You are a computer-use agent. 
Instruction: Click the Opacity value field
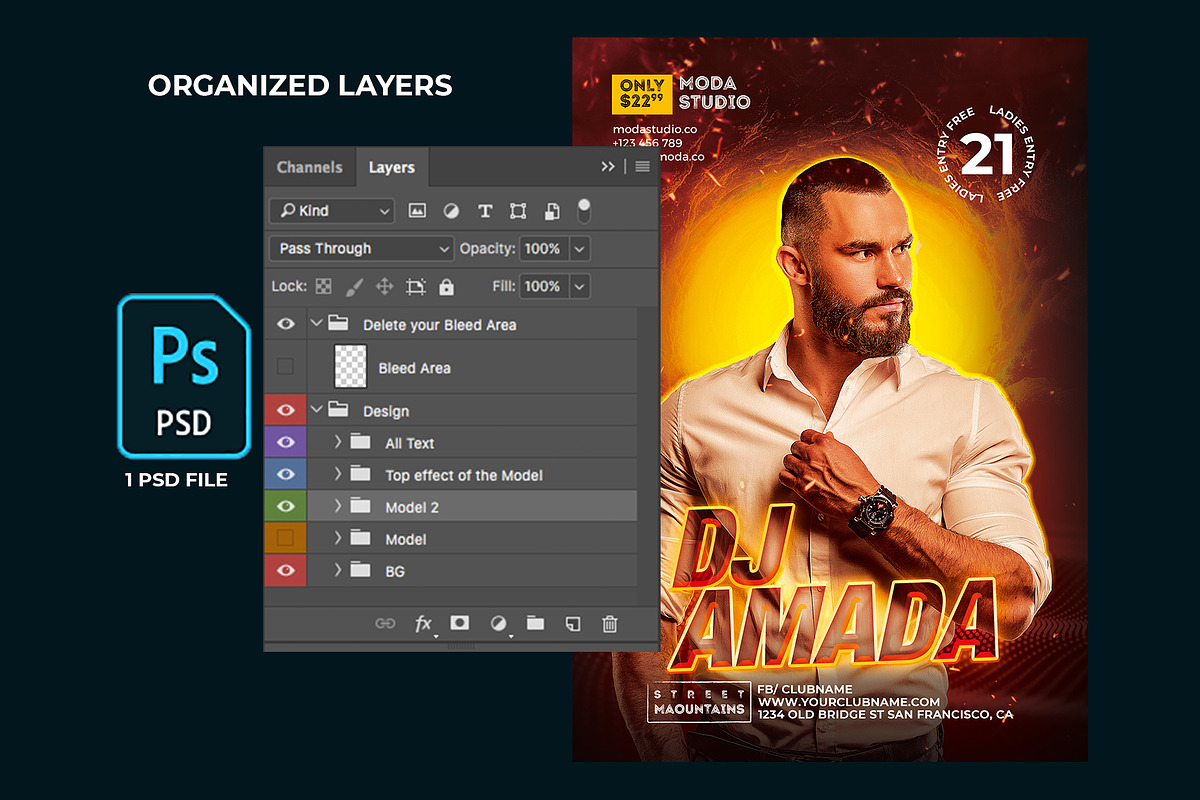pos(542,248)
